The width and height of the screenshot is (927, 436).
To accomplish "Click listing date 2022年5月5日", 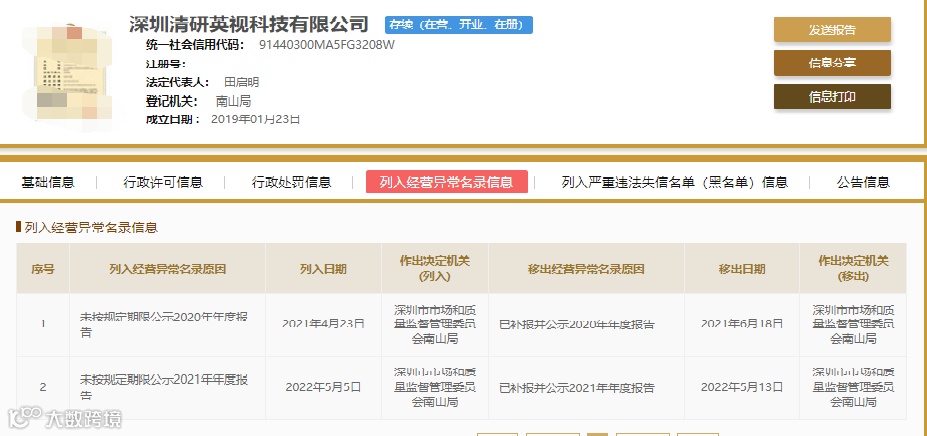I will coord(323,387).
